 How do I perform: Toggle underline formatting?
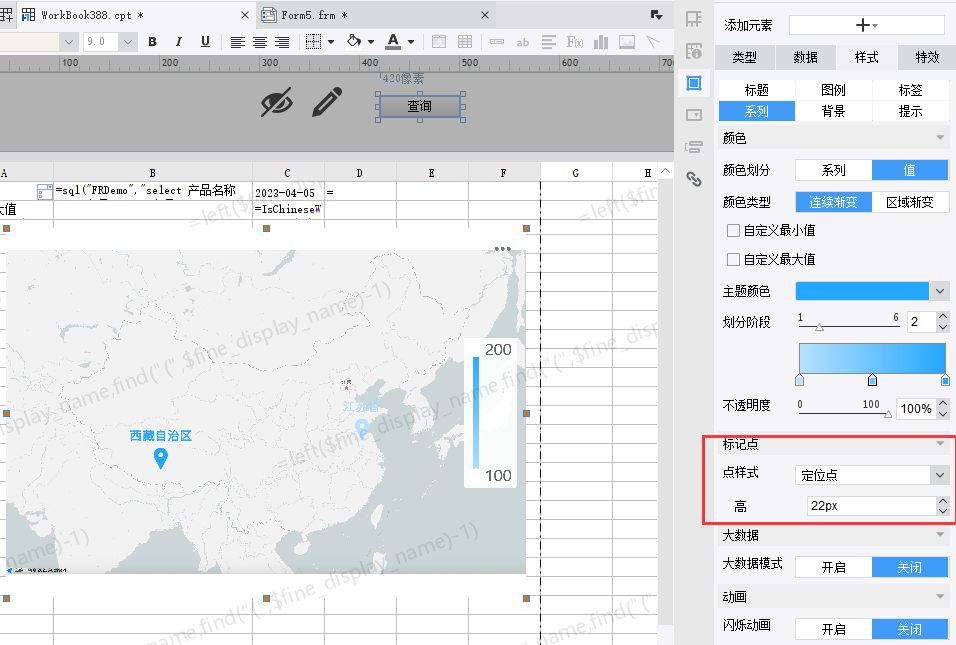pyautogui.click(x=205, y=42)
